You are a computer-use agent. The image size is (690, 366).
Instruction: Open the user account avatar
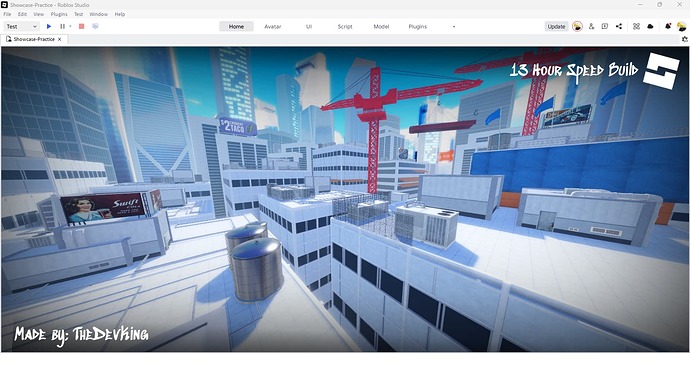point(682,26)
